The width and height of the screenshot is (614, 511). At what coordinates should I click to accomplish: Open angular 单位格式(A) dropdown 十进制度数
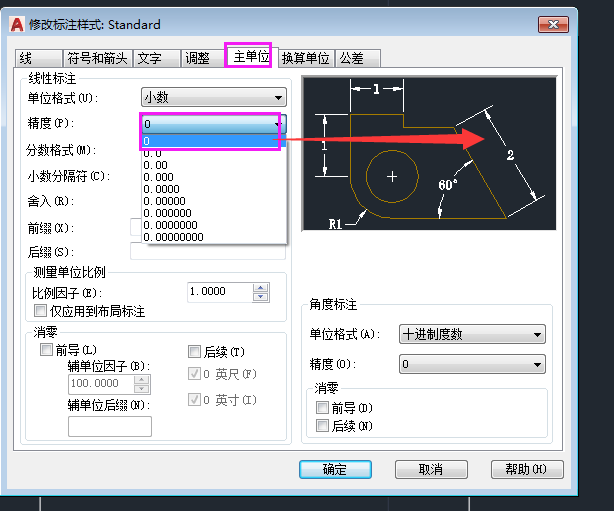(472, 334)
